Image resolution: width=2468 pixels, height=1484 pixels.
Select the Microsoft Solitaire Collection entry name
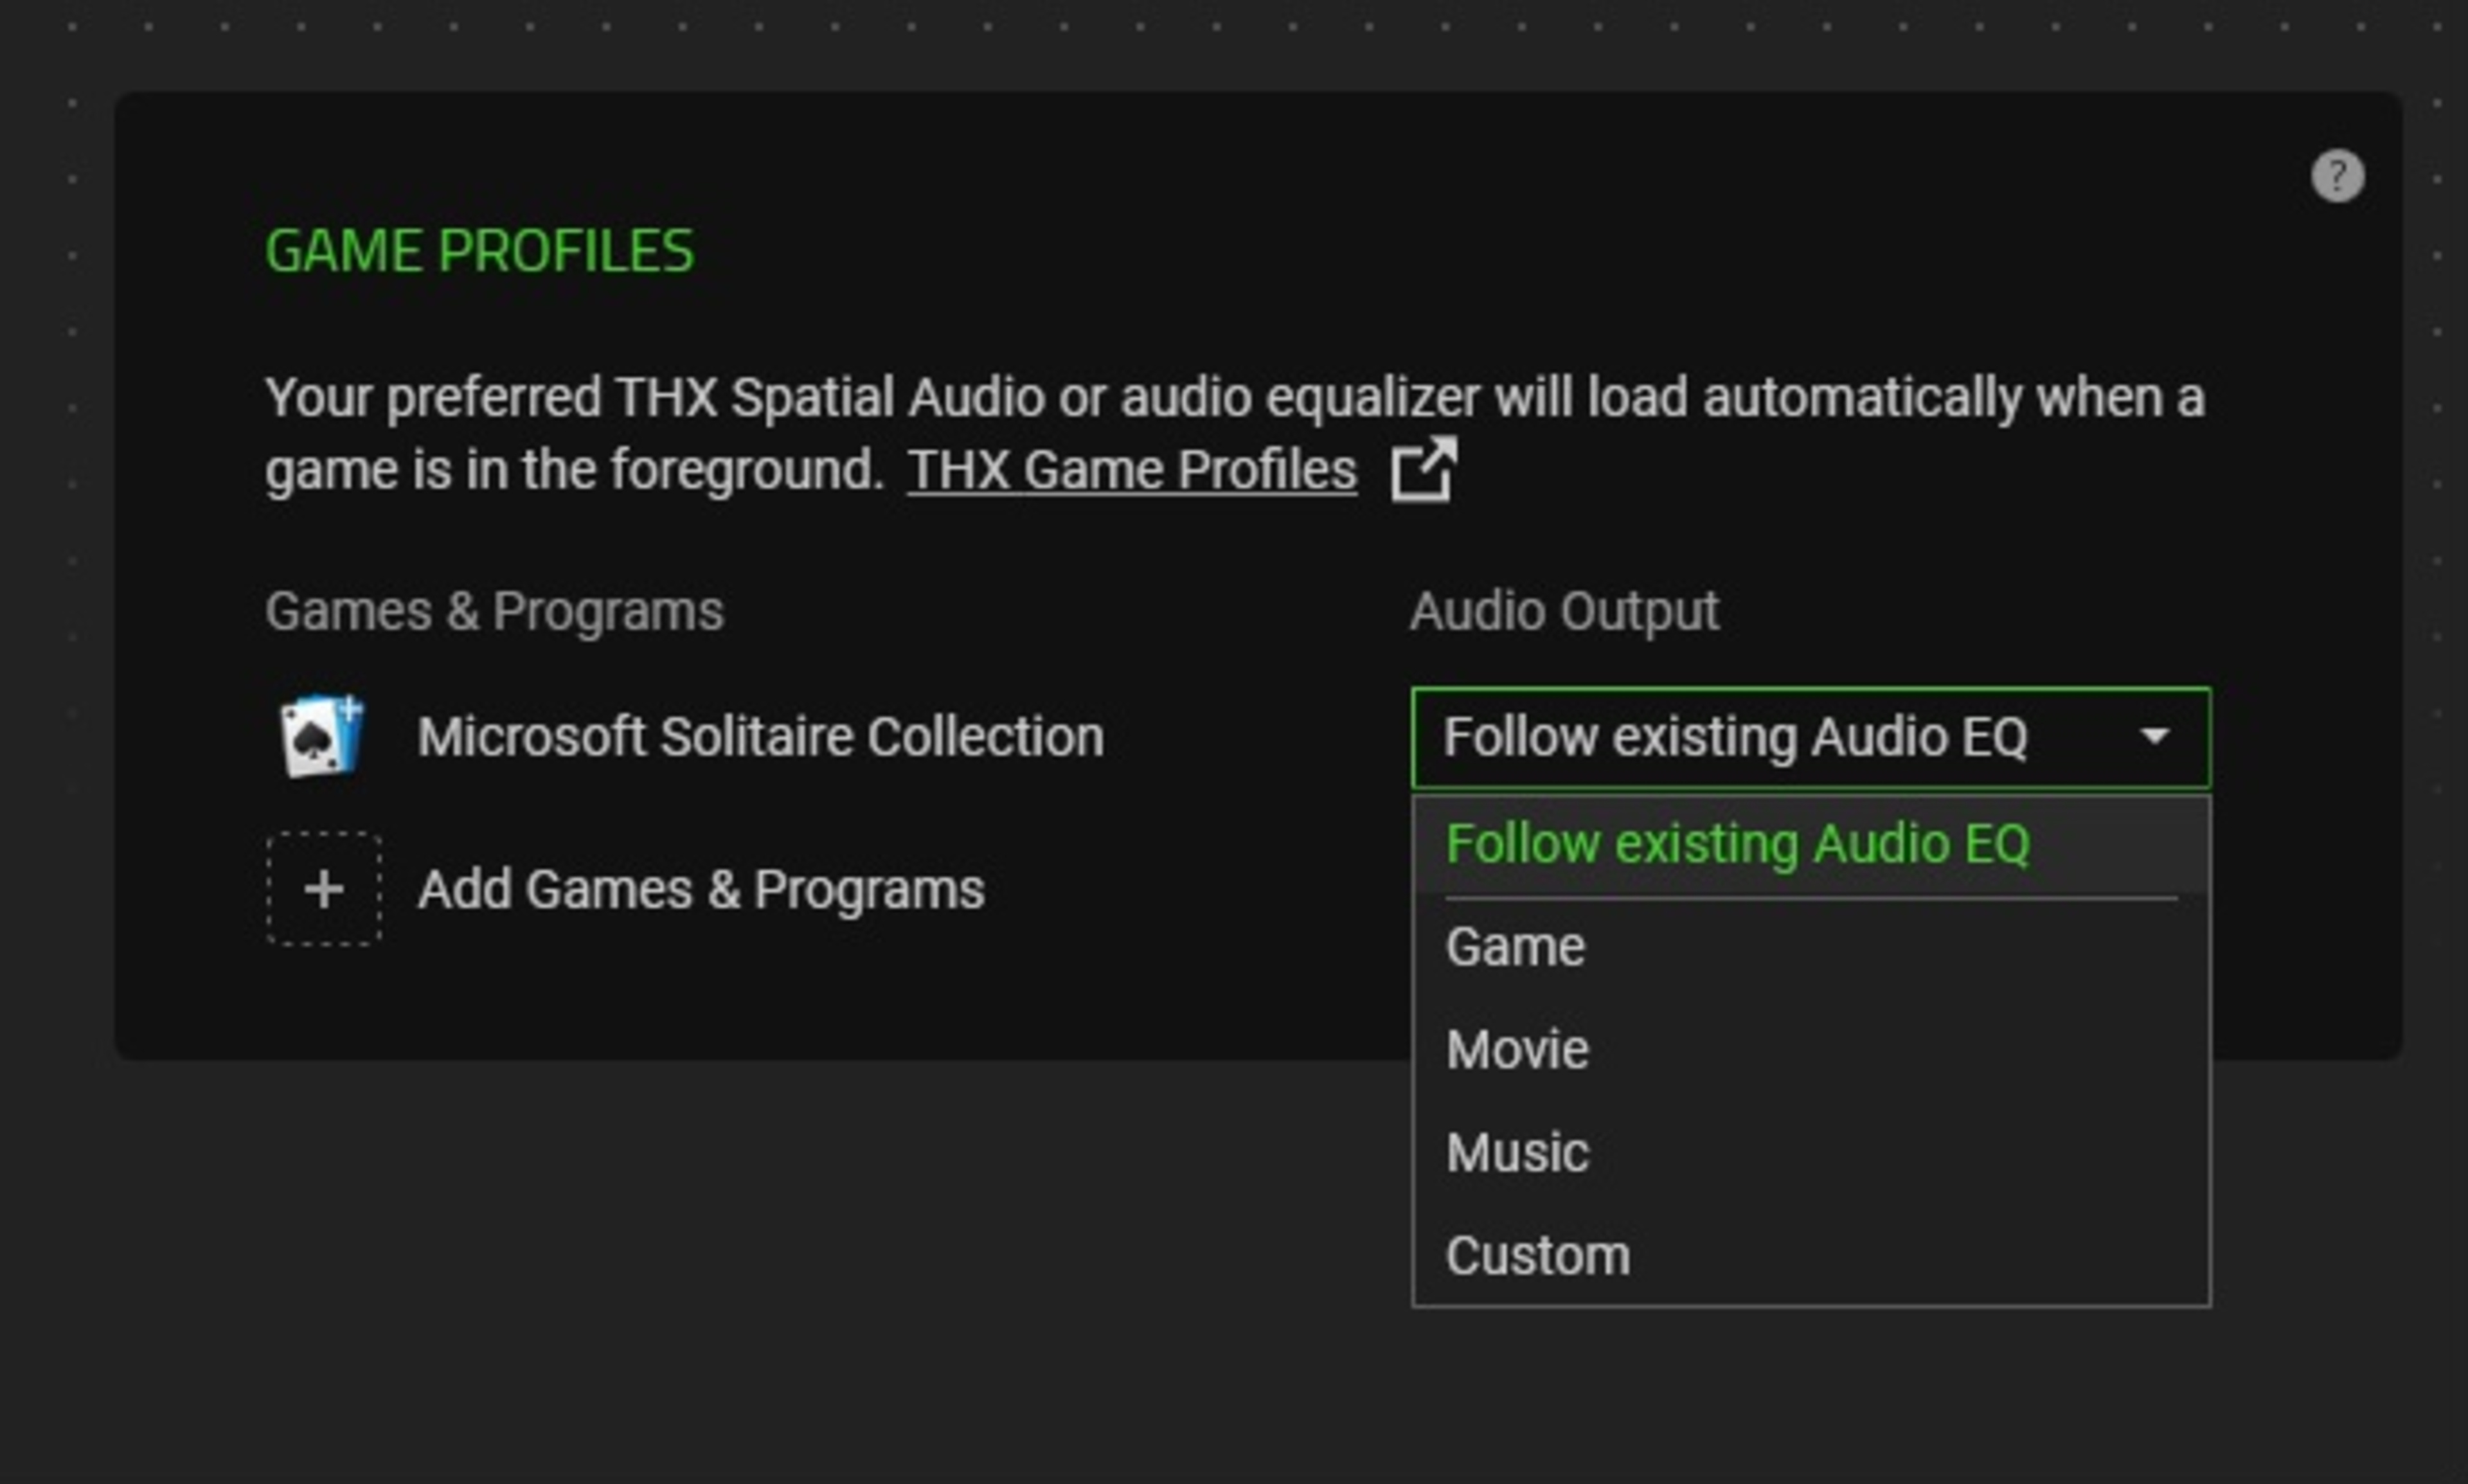[760, 737]
